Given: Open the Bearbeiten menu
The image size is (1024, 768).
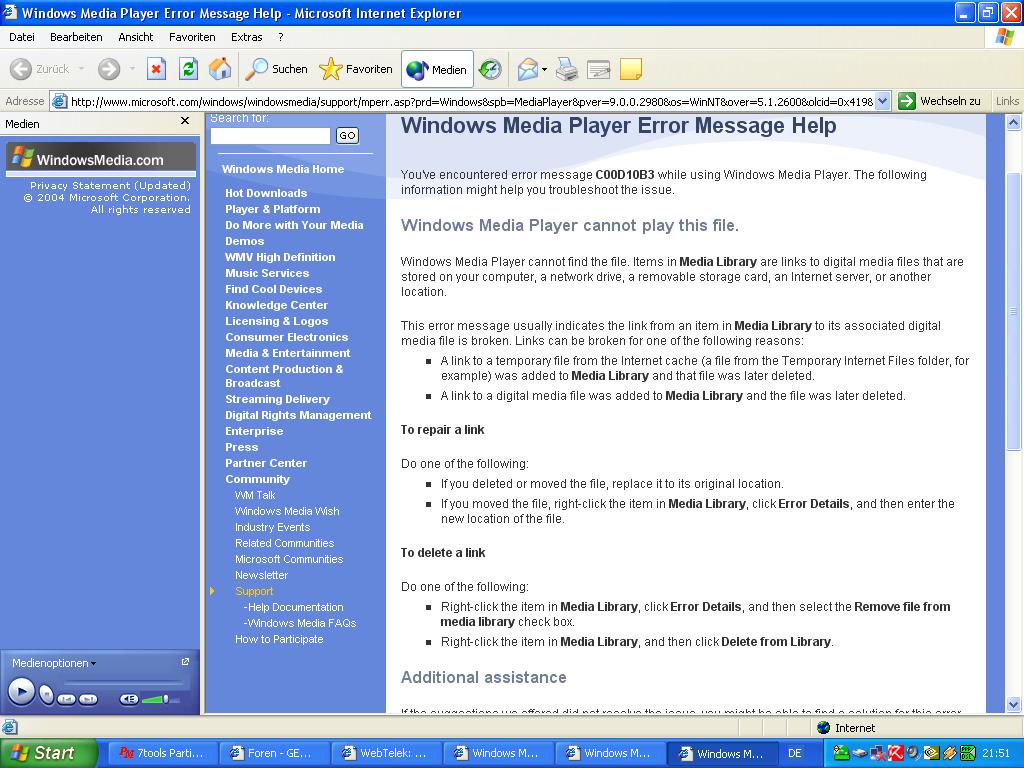Looking at the screenshot, I should pos(76,37).
